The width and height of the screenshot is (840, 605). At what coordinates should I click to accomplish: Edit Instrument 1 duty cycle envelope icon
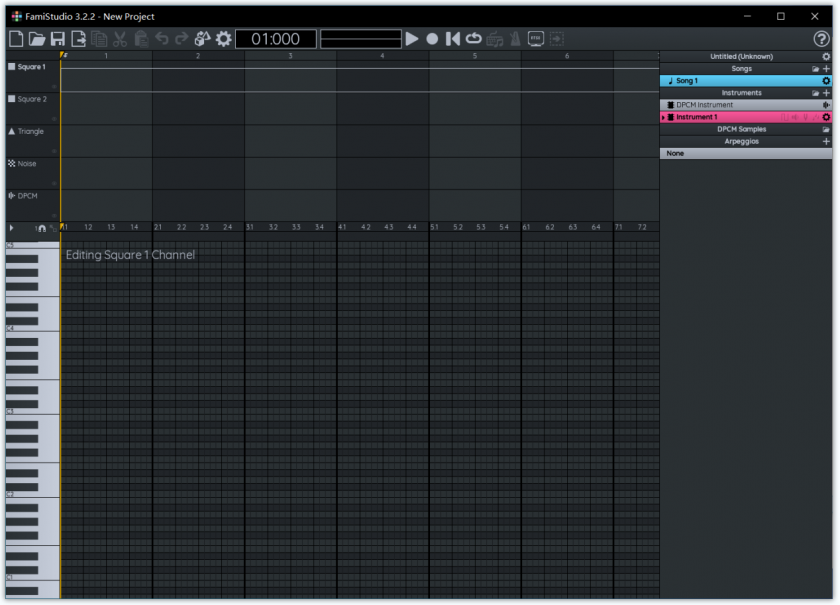tap(784, 117)
